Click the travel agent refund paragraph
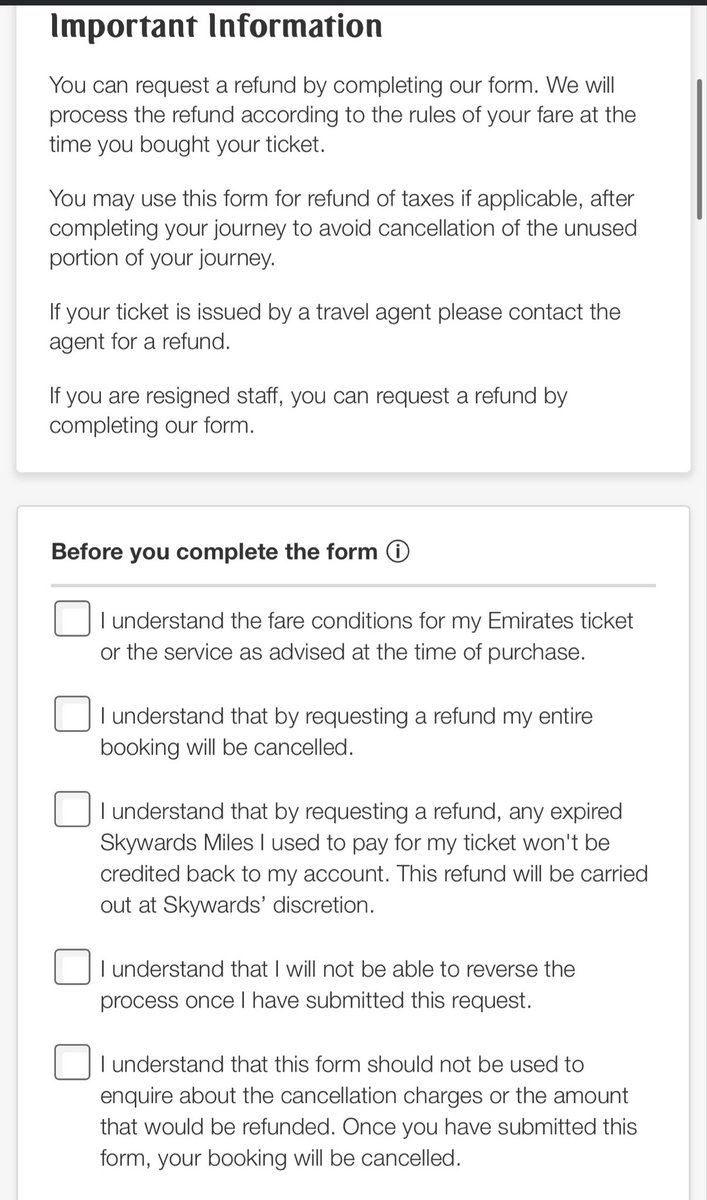Image resolution: width=707 pixels, height=1200 pixels. tap(334, 325)
